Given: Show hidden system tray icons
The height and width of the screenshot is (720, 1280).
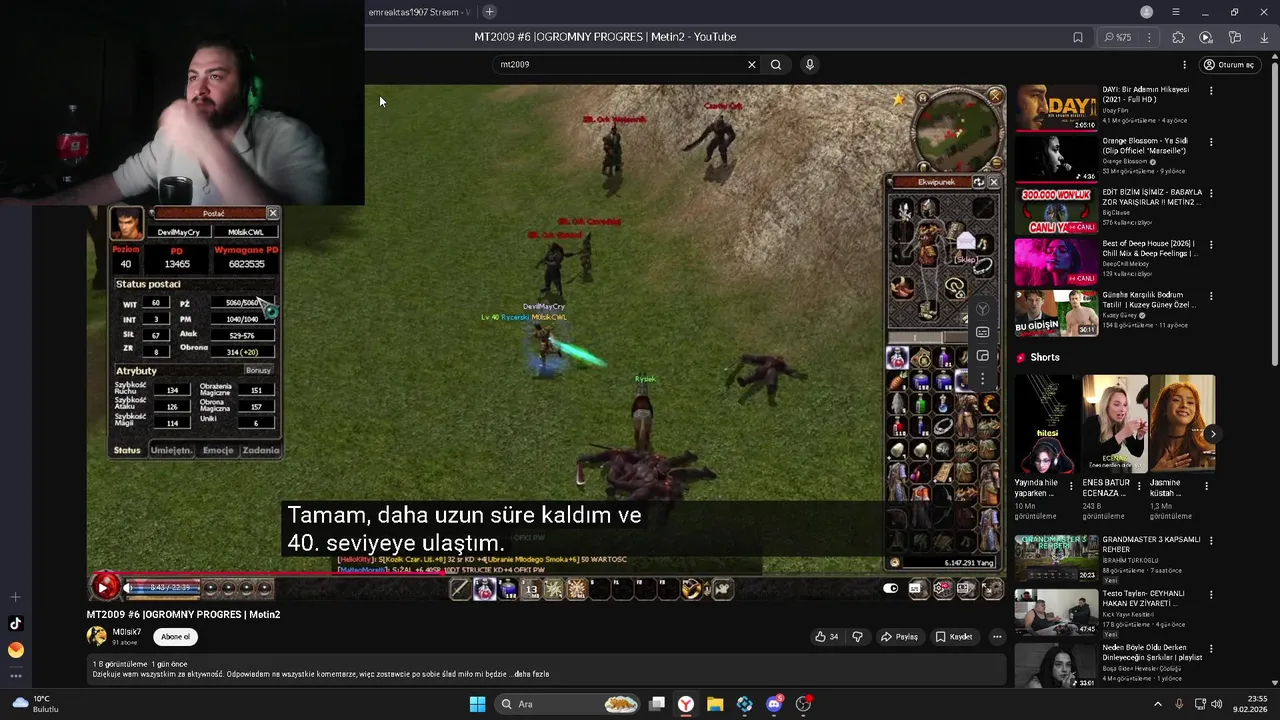Looking at the screenshot, I should (x=1158, y=704).
